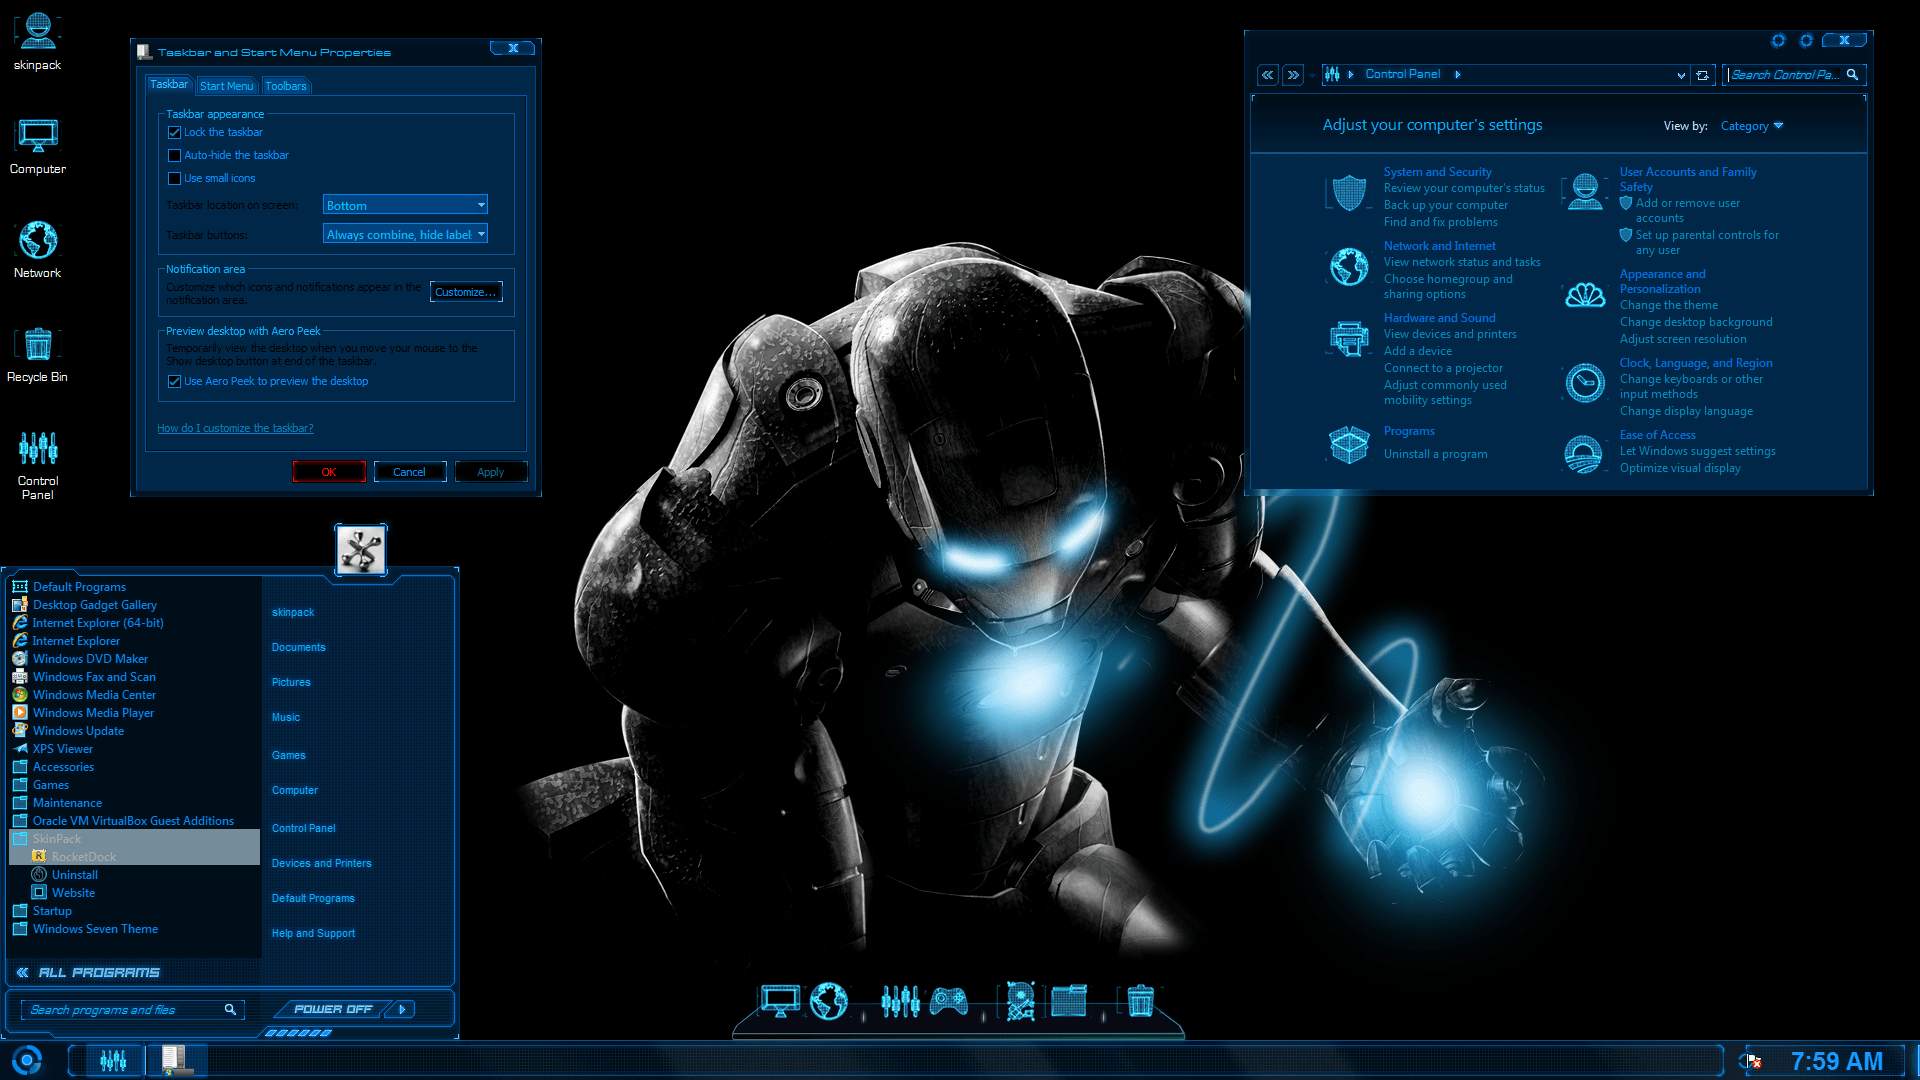The image size is (1920, 1080).
Task: Click the Appearance and Personalization icon
Action: pyautogui.click(x=1585, y=295)
